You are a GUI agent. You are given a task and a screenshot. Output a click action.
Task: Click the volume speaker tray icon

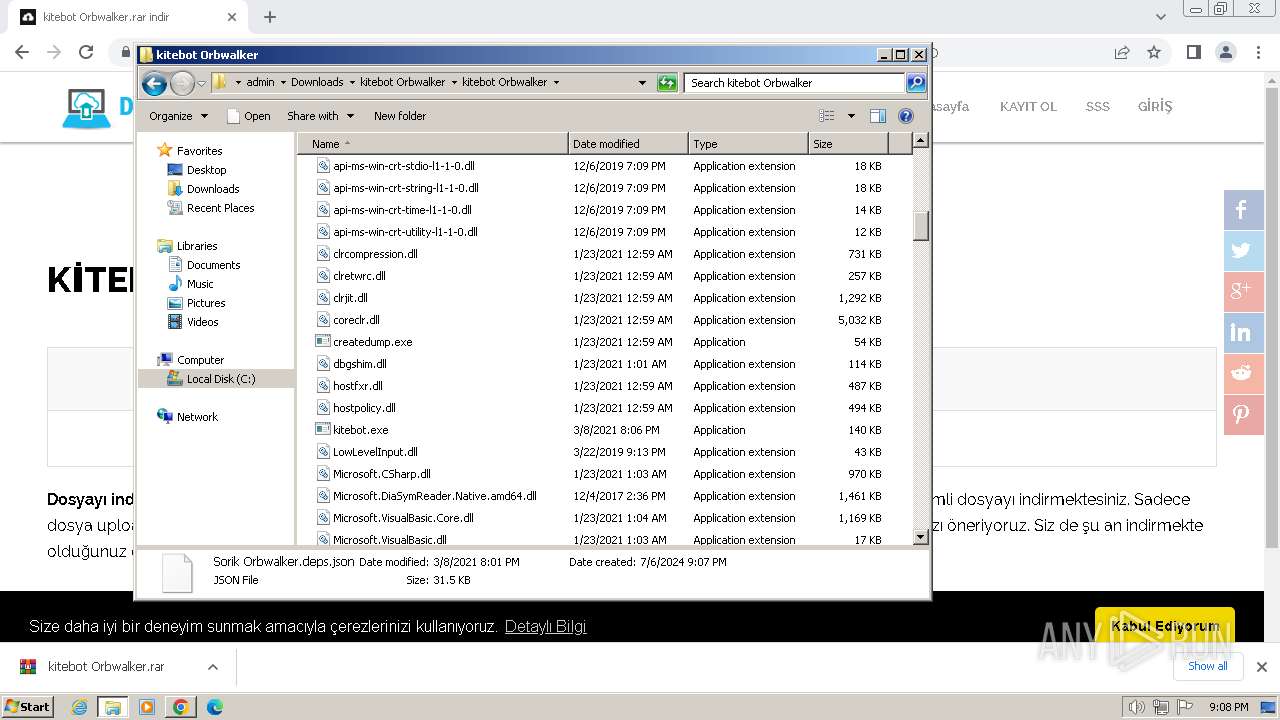tap(1136, 707)
